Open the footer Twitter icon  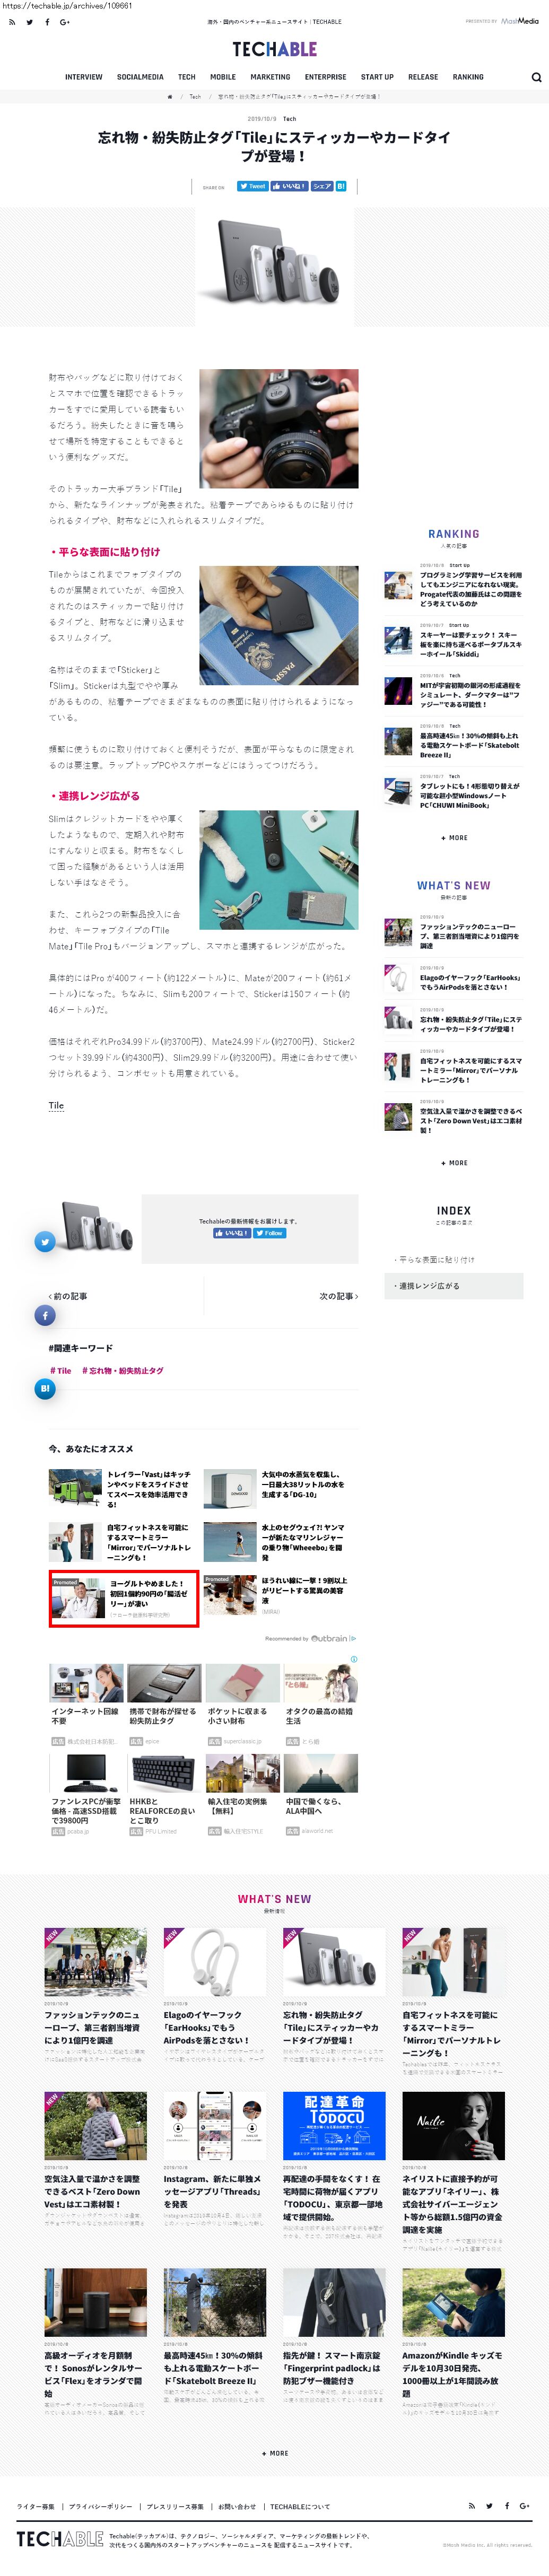[x=489, y=2505]
